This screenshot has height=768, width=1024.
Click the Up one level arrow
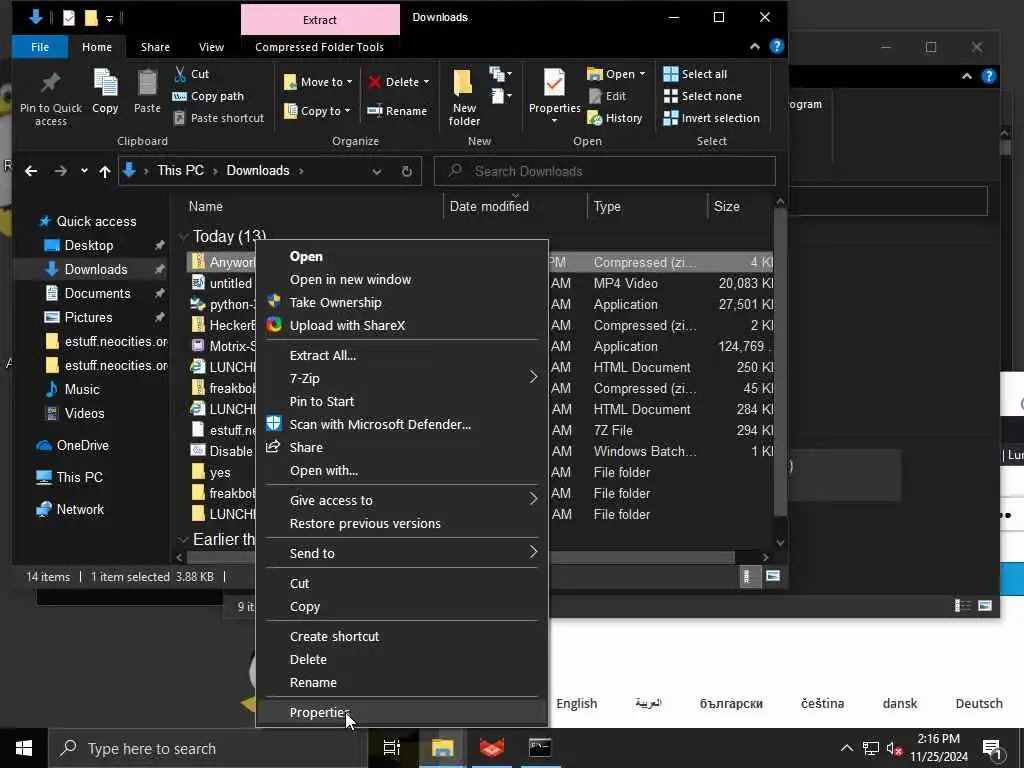(104, 171)
